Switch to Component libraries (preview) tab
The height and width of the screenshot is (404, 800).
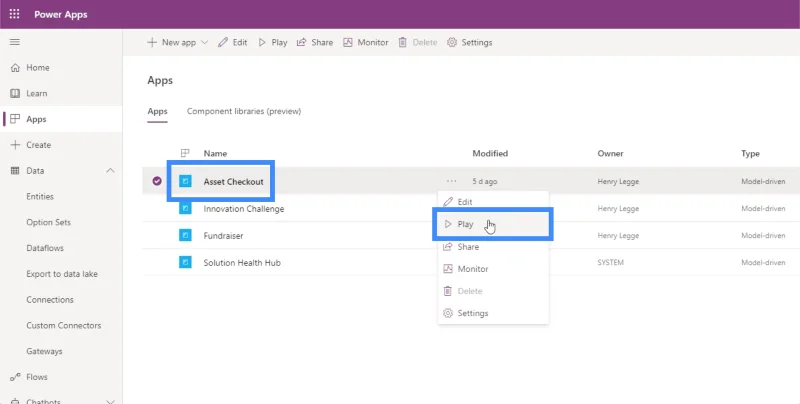click(x=244, y=111)
